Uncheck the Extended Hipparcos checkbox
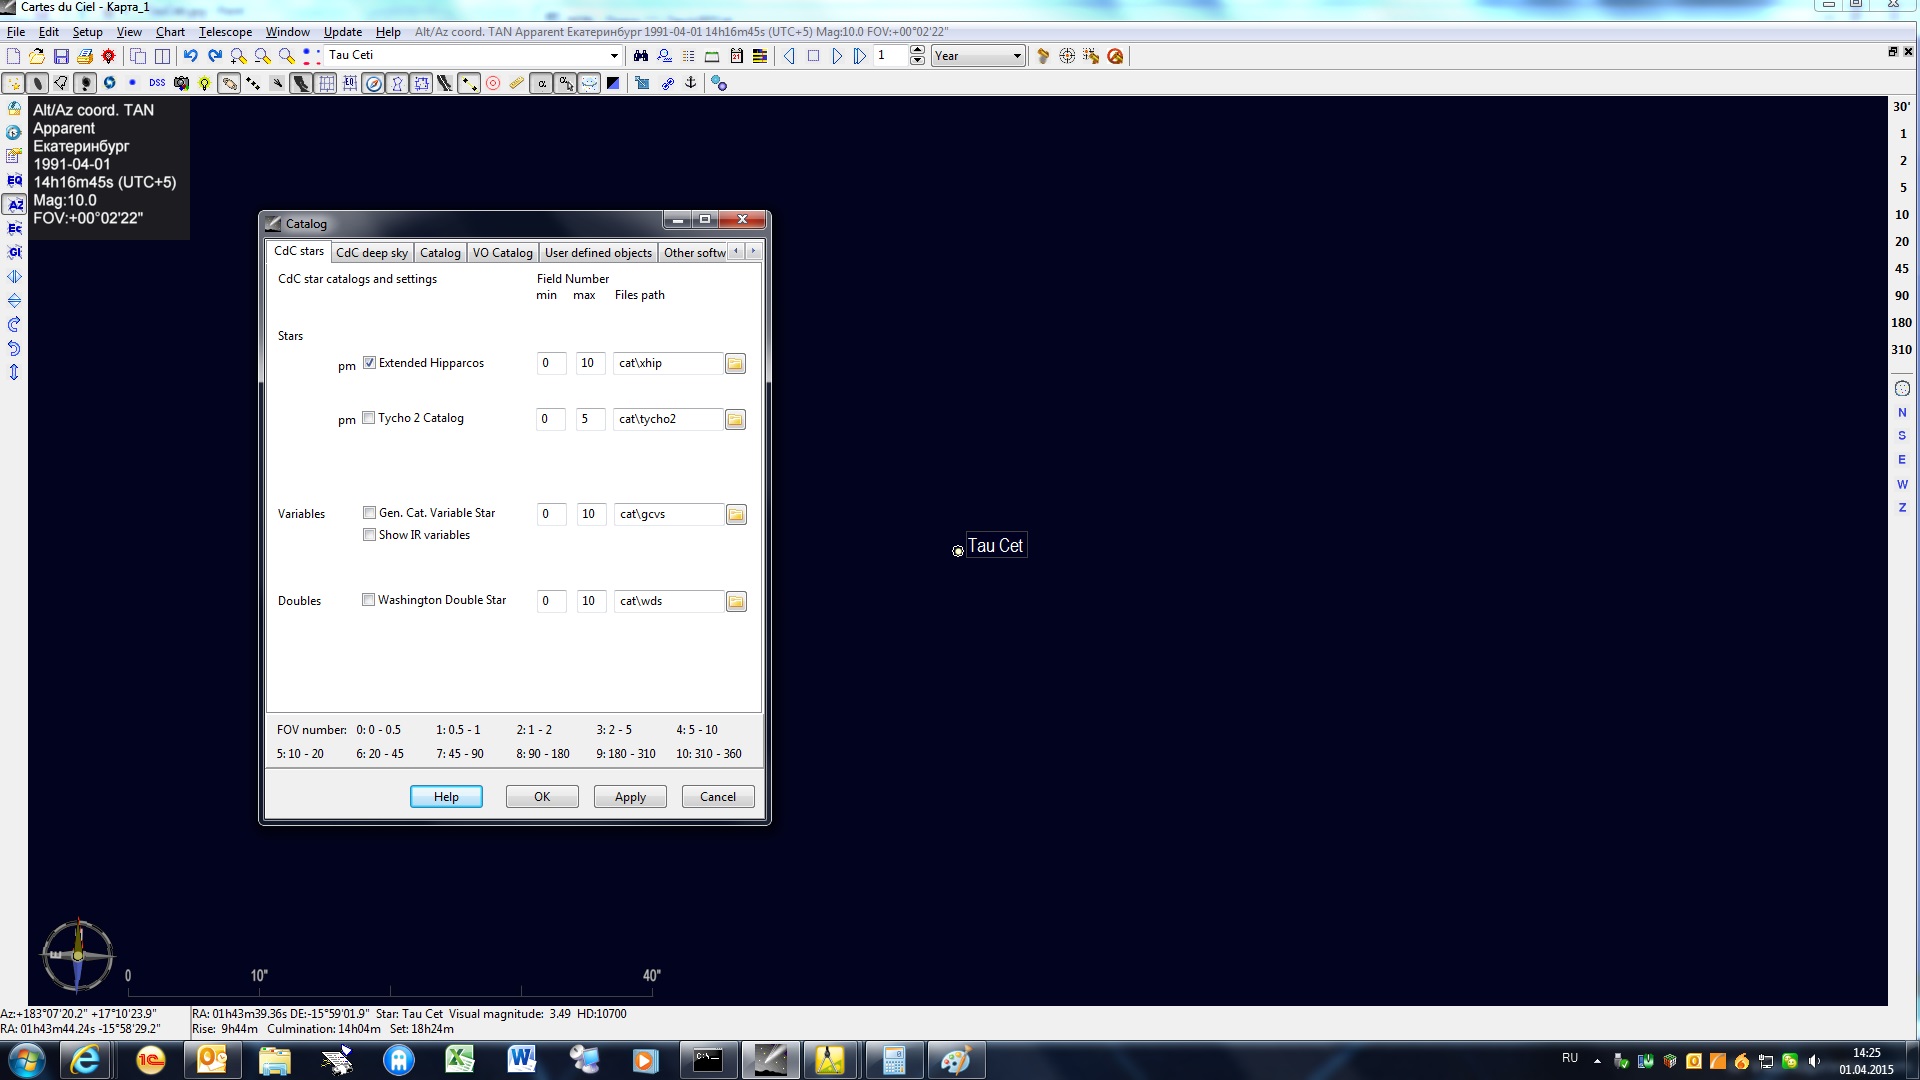The image size is (1920, 1080). (x=369, y=363)
